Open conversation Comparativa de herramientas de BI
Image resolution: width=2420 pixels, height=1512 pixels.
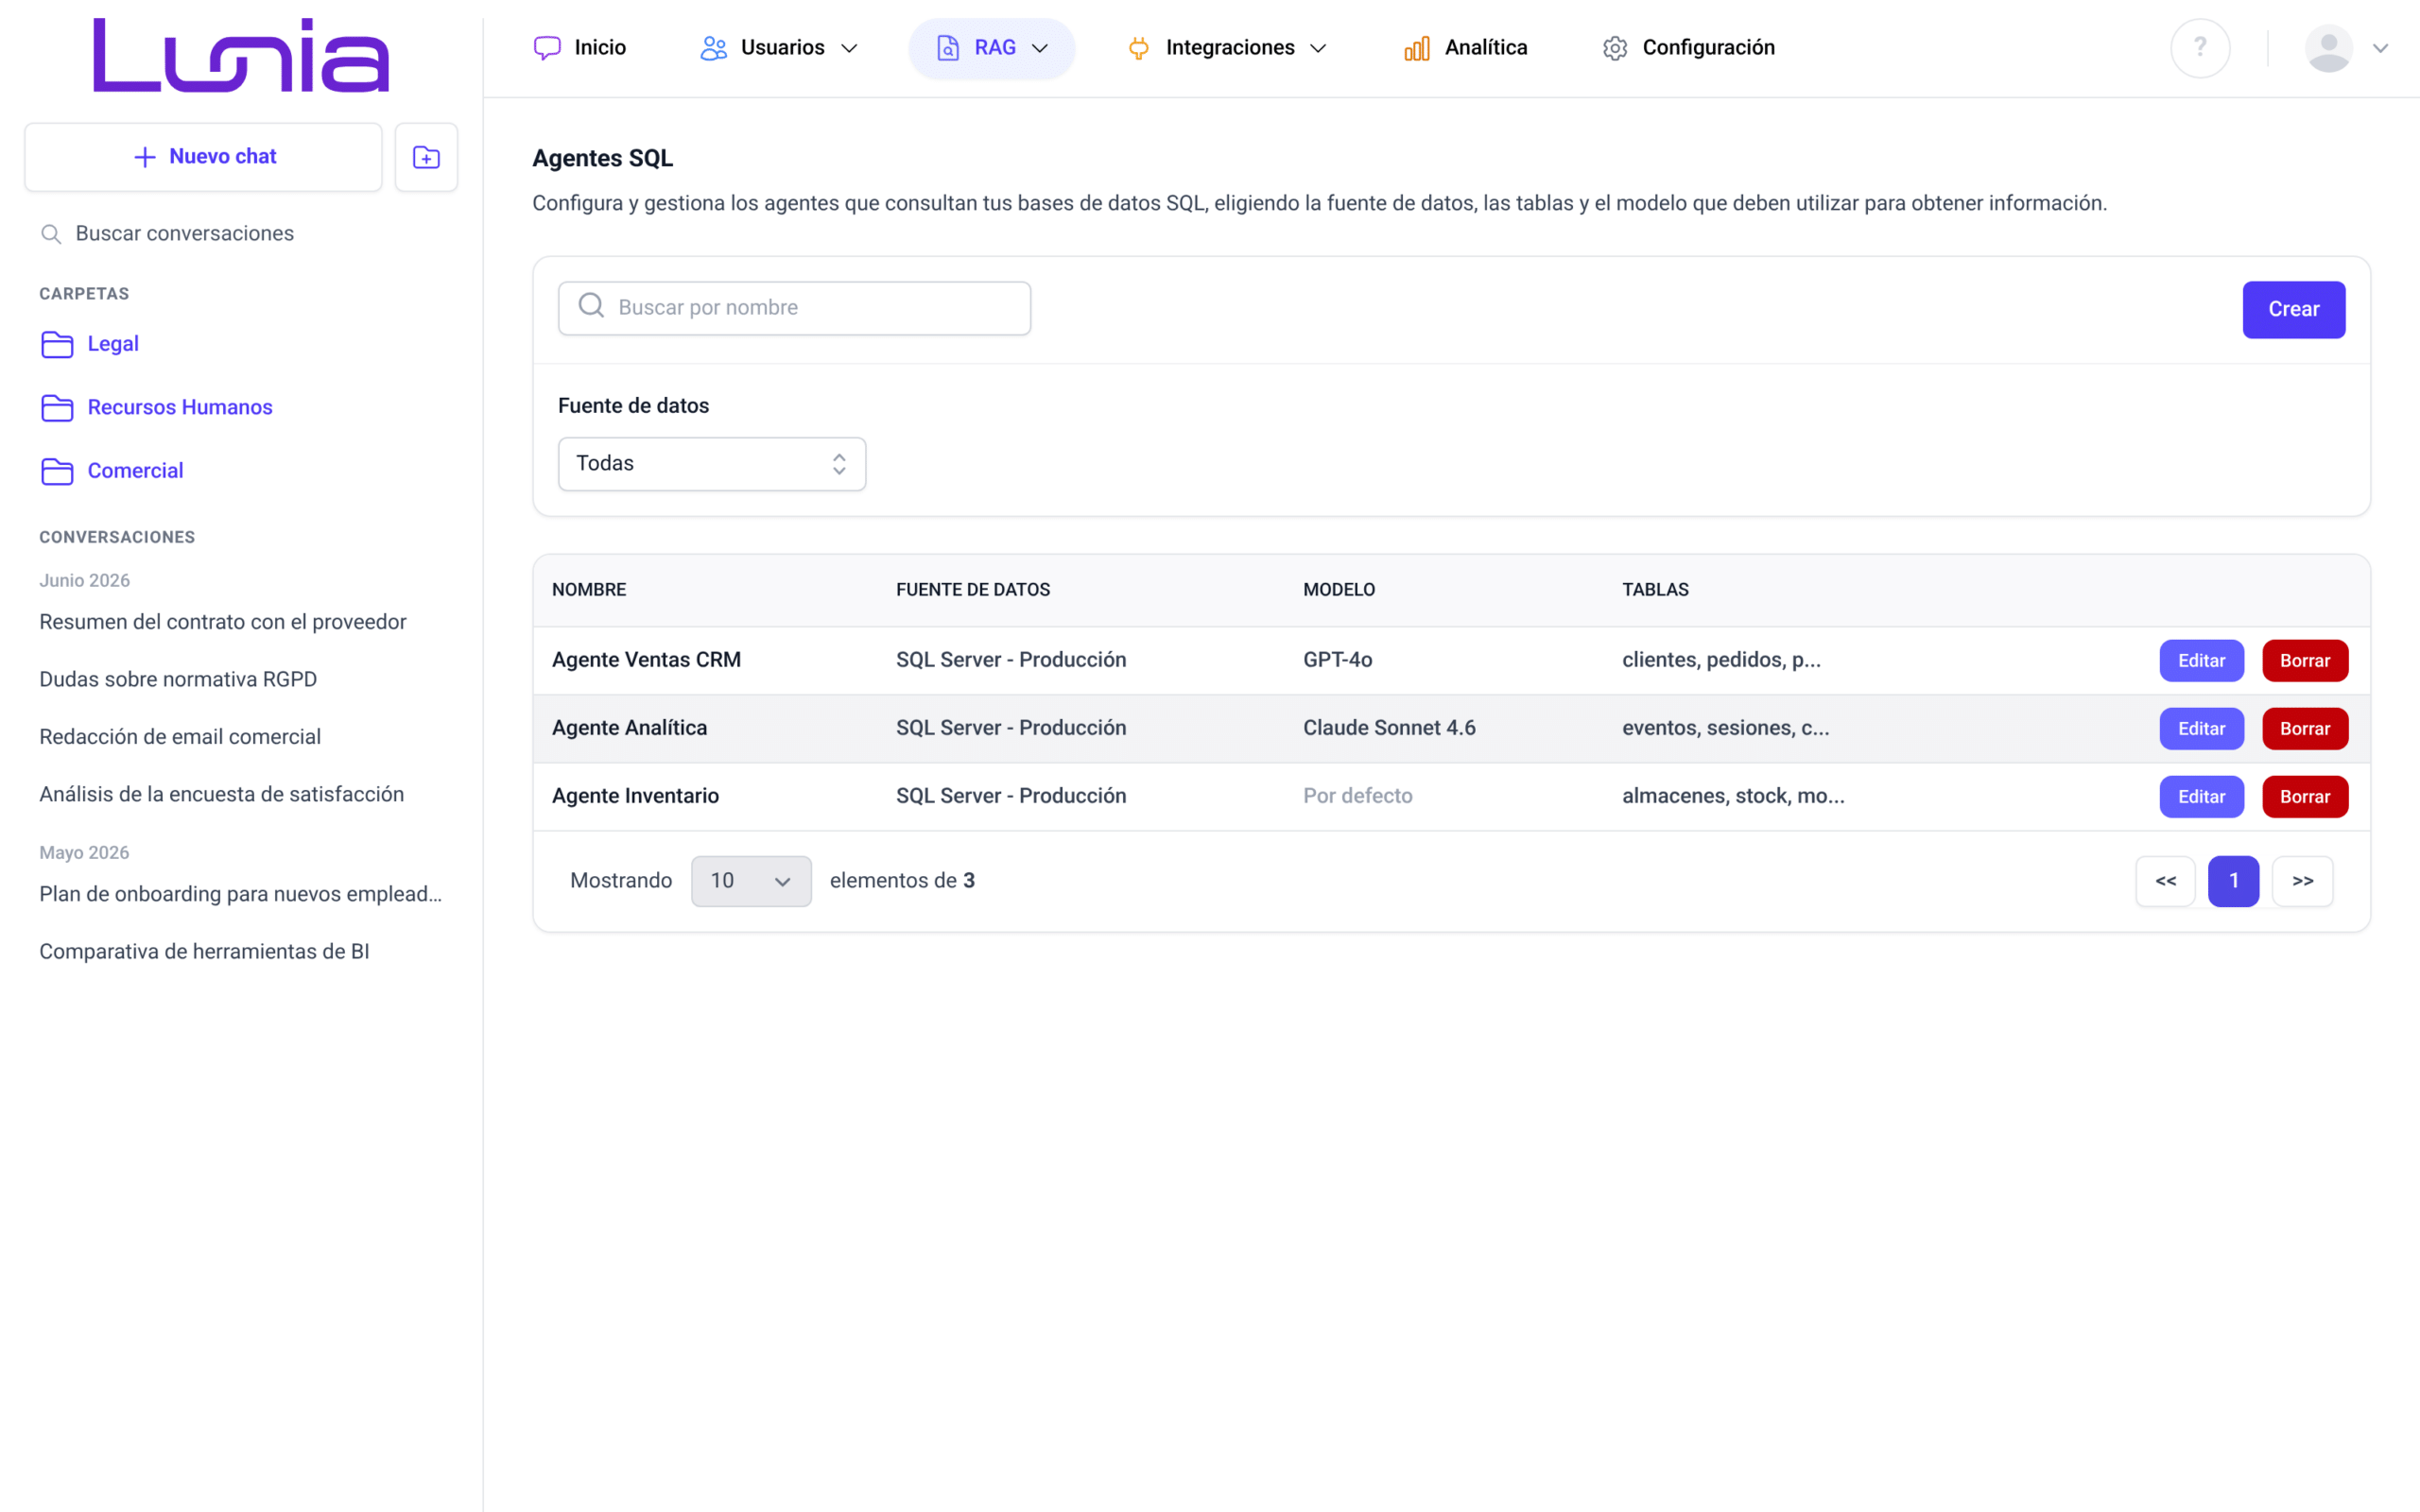tap(204, 952)
